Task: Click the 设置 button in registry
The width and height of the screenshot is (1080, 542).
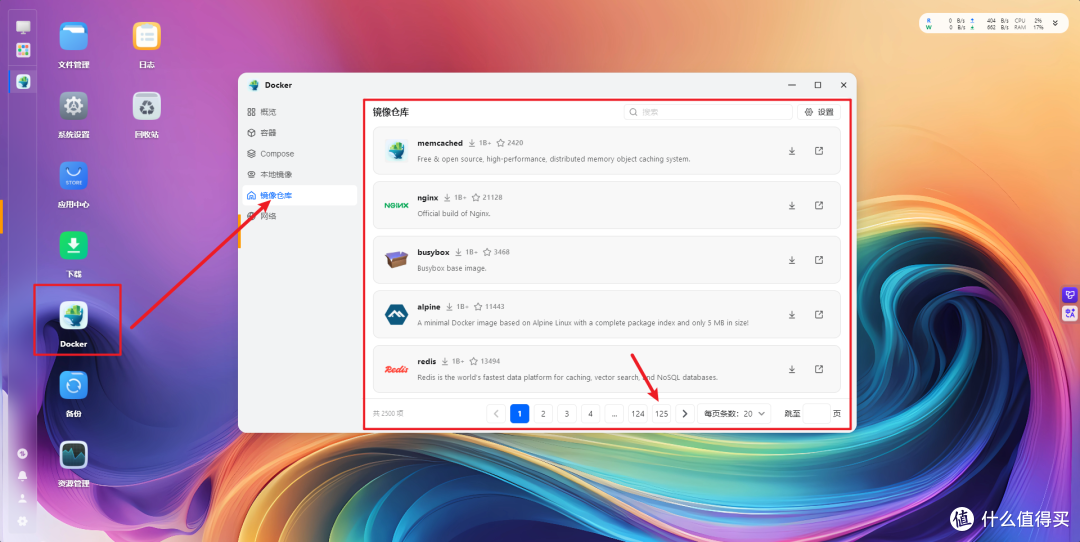Action: (x=819, y=112)
